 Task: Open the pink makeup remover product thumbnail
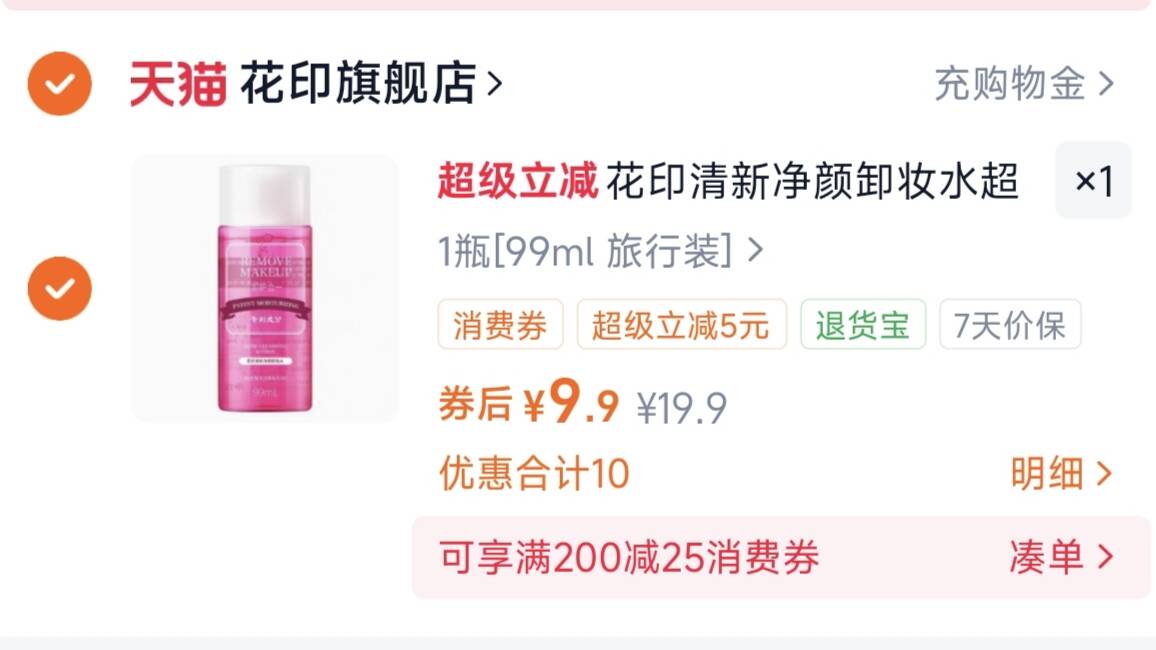click(x=264, y=288)
